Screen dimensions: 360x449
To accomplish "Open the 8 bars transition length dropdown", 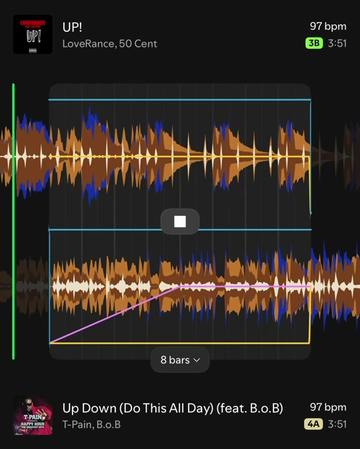I will point(180,360).
